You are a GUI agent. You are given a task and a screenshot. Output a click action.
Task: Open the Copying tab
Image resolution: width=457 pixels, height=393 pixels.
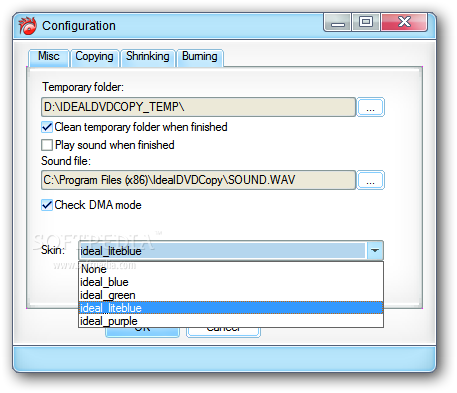(94, 57)
